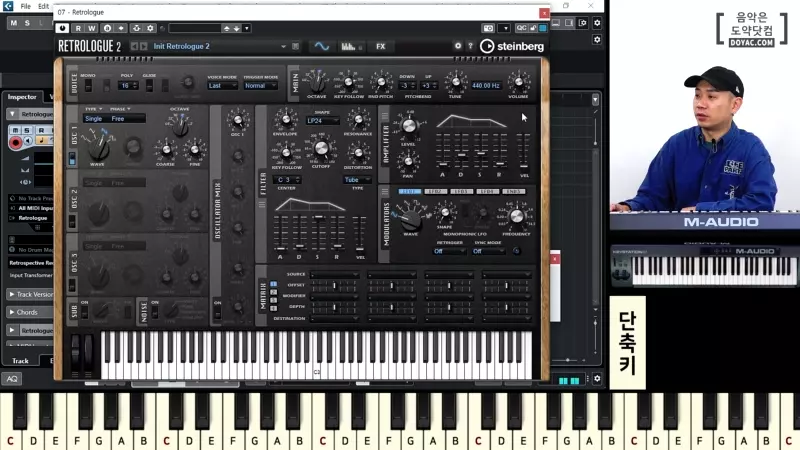800x450 pixels.
Task: Click the amplifier Pan knob
Action: (x=408, y=161)
